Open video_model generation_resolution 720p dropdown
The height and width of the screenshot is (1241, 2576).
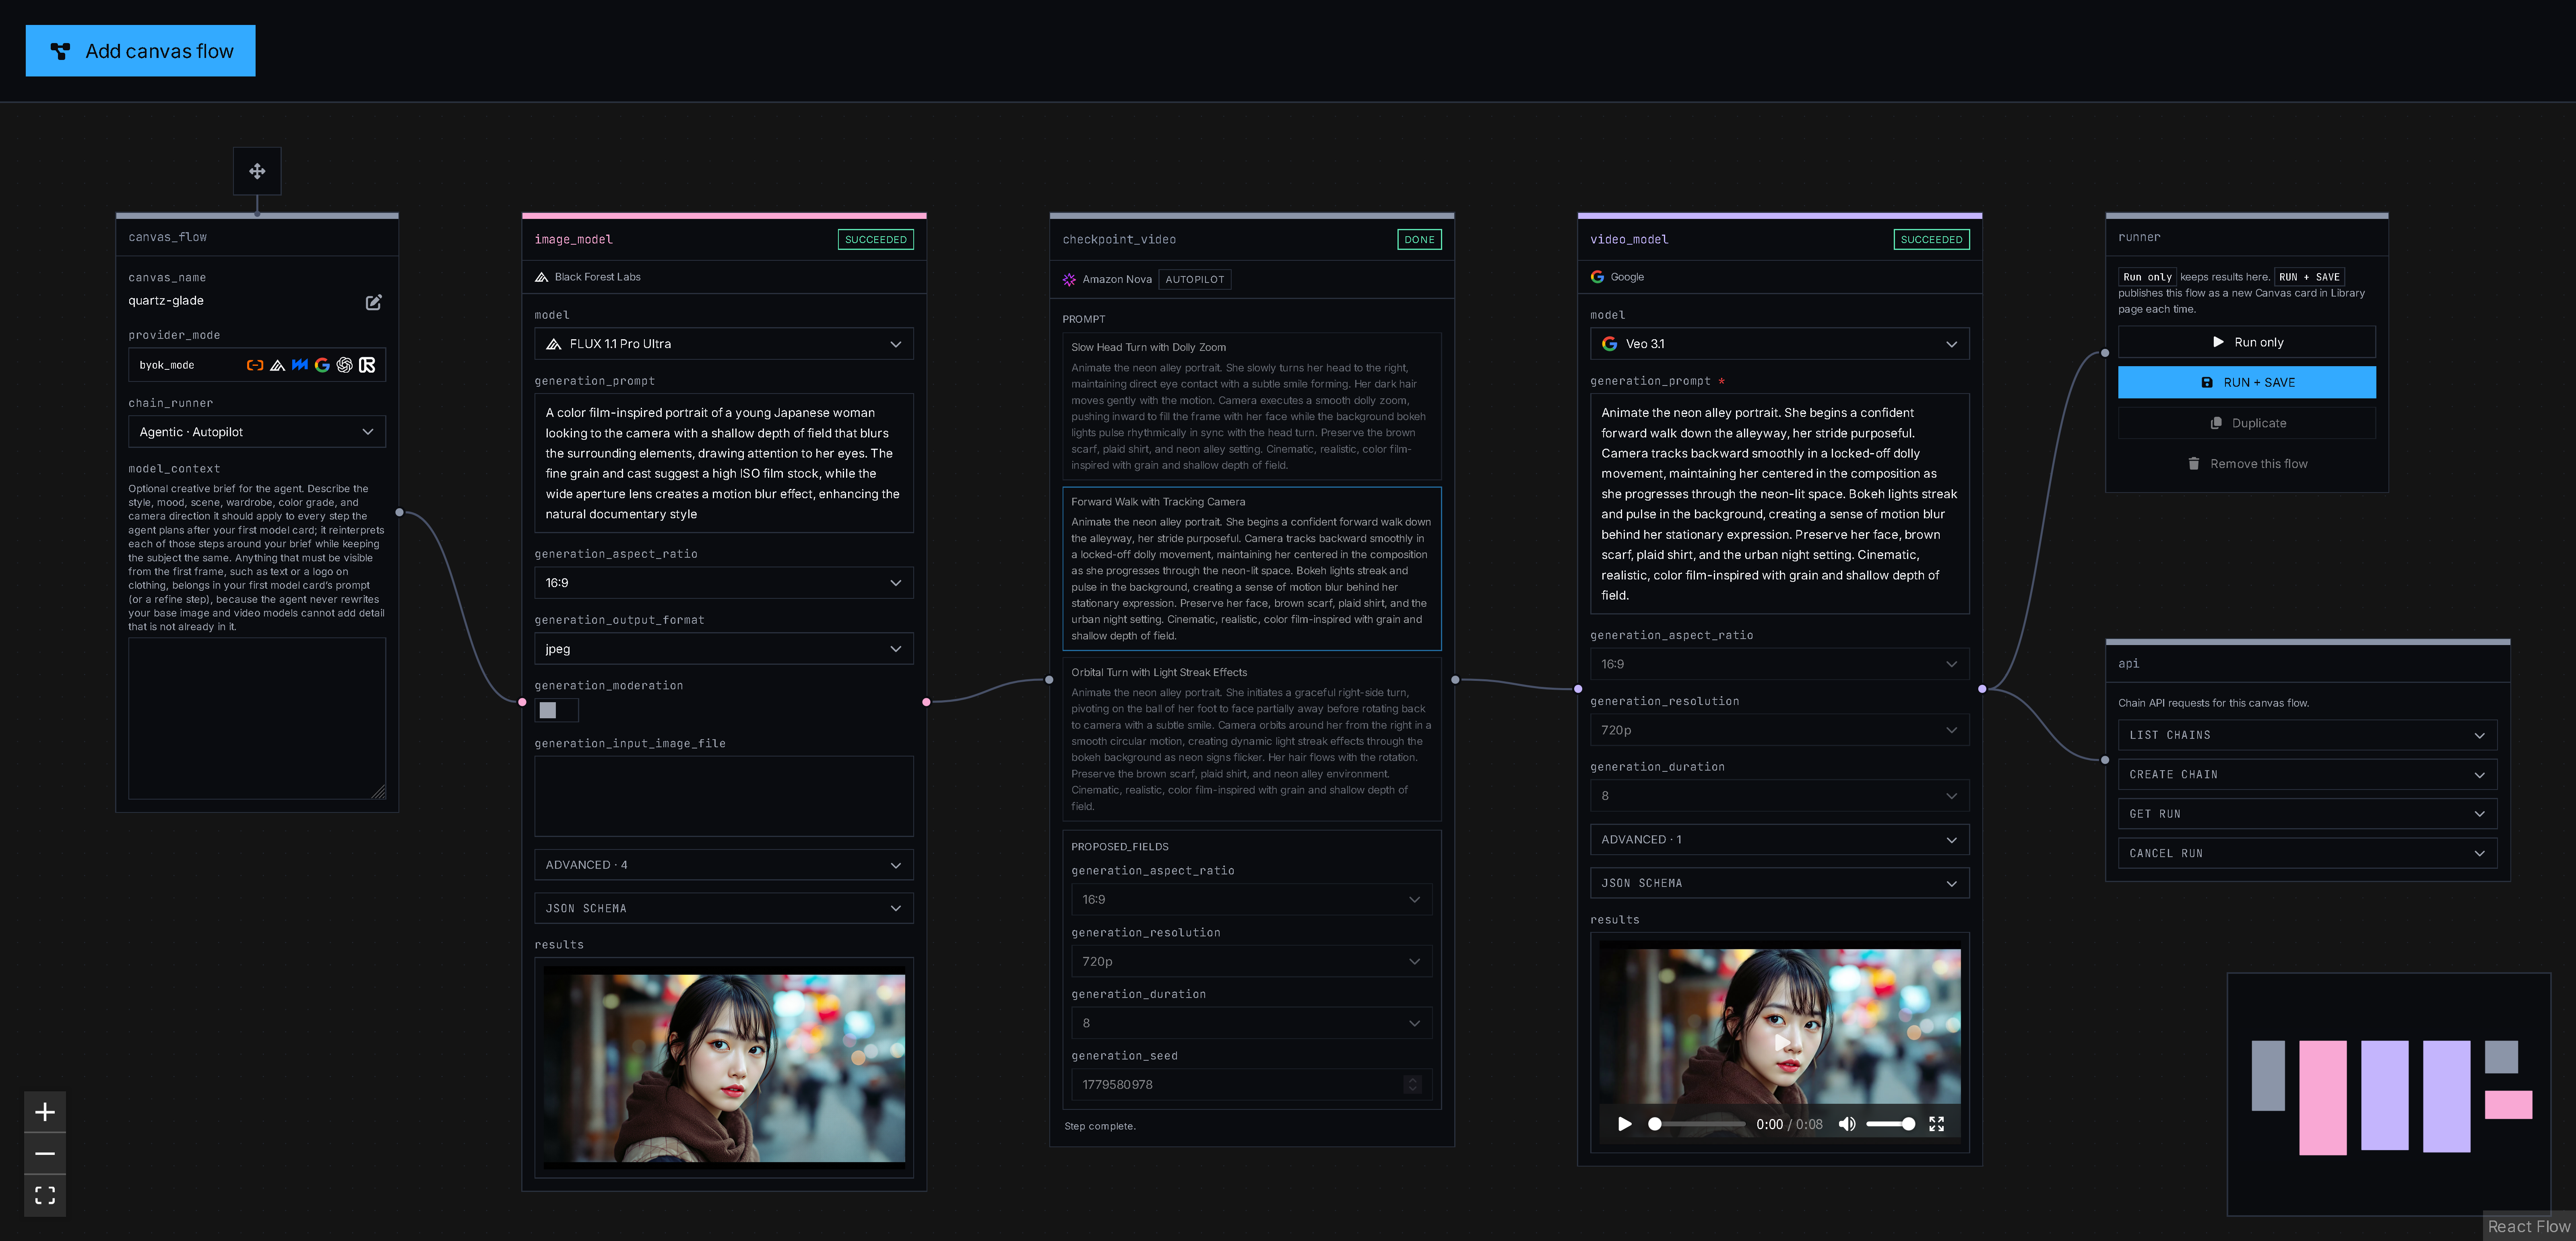click(x=1780, y=730)
